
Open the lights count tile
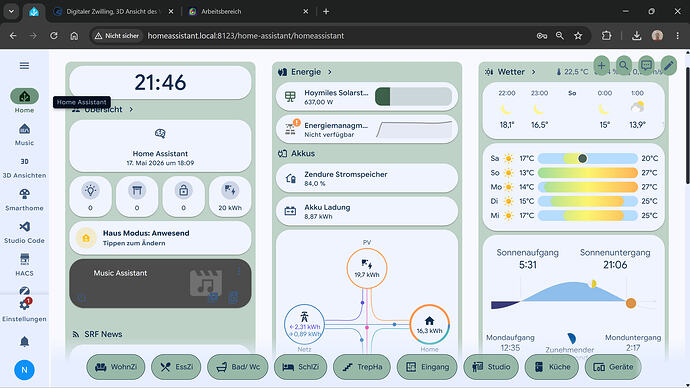pyautogui.click(x=90, y=197)
